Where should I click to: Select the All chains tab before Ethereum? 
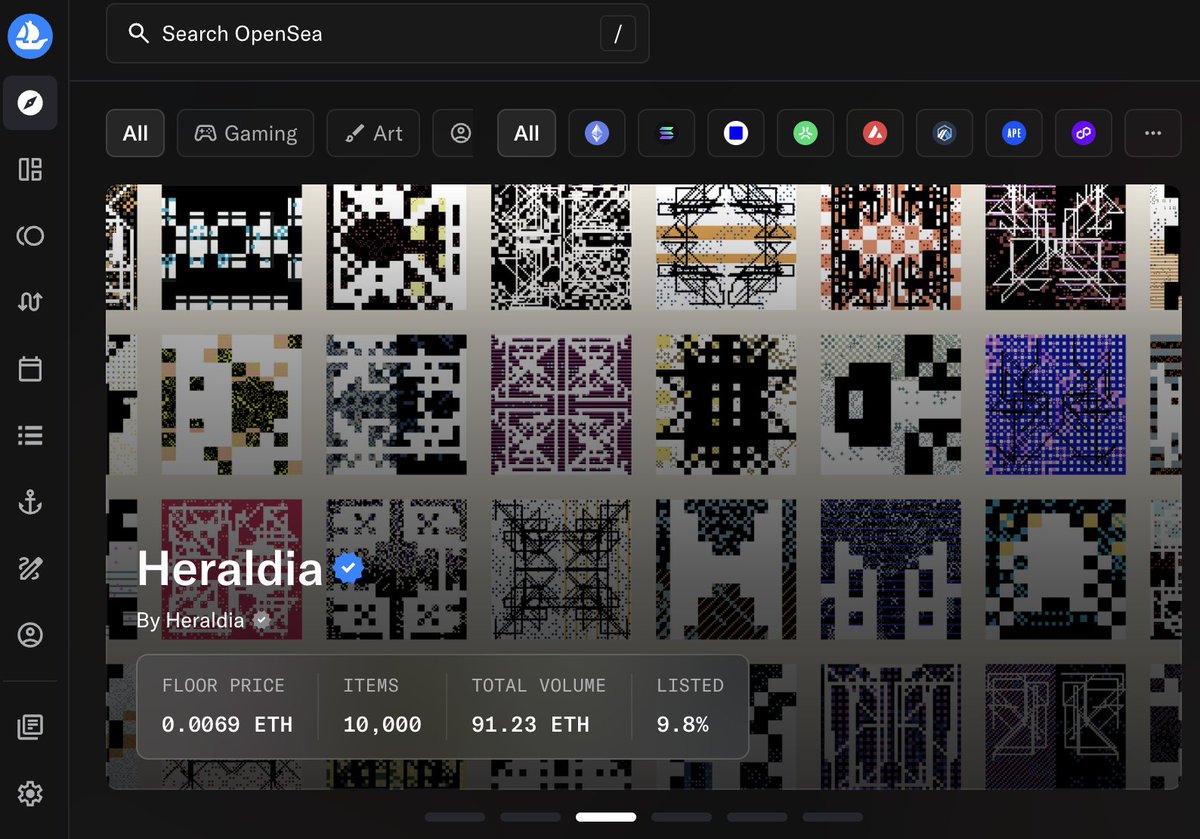[527, 133]
